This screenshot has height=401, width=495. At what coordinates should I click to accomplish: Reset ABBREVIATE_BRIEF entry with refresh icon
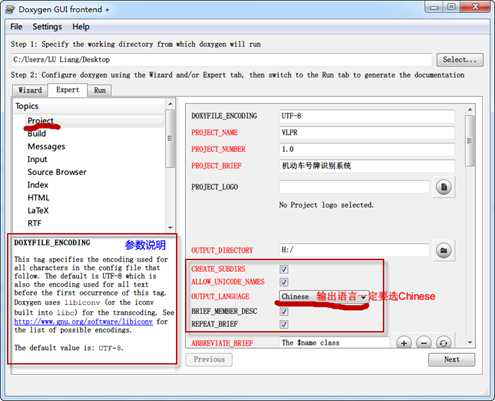pos(444,343)
